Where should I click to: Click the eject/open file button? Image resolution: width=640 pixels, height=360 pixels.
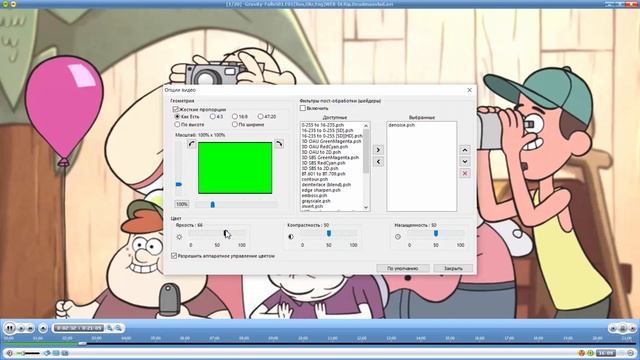(x=43, y=328)
